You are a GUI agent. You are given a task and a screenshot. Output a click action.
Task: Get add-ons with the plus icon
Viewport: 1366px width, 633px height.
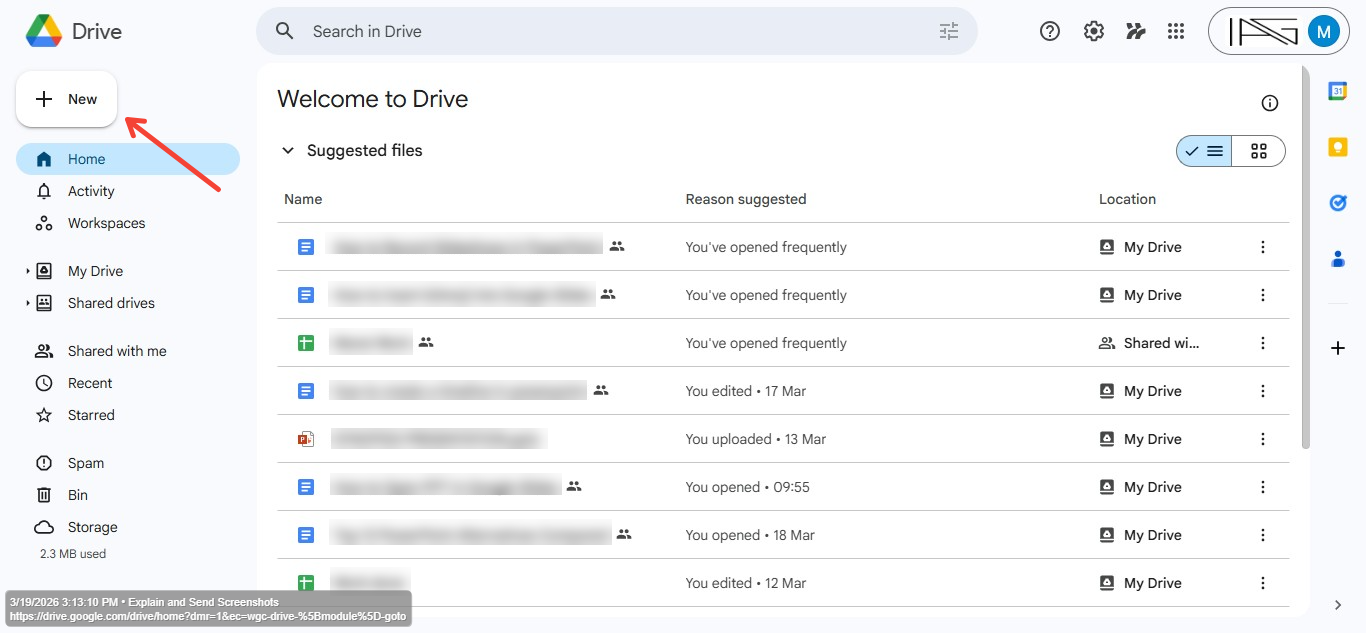tap(1338, 348)
